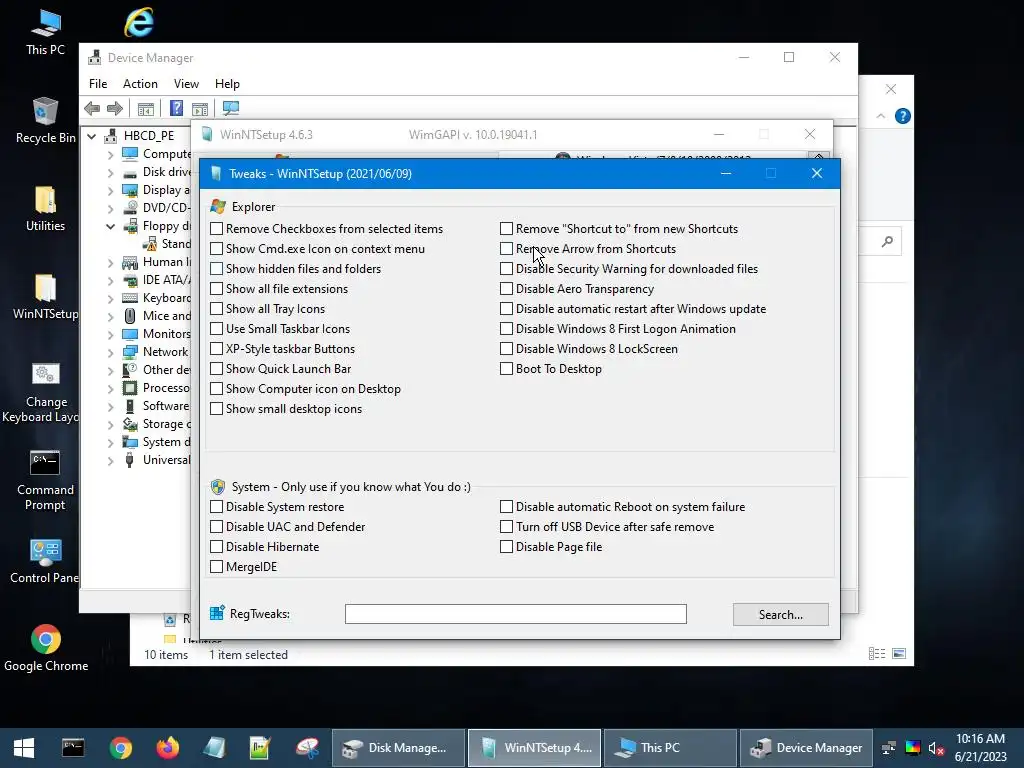Open the Windows Start button
The image size is (1024, 768).
coord(24,748)
